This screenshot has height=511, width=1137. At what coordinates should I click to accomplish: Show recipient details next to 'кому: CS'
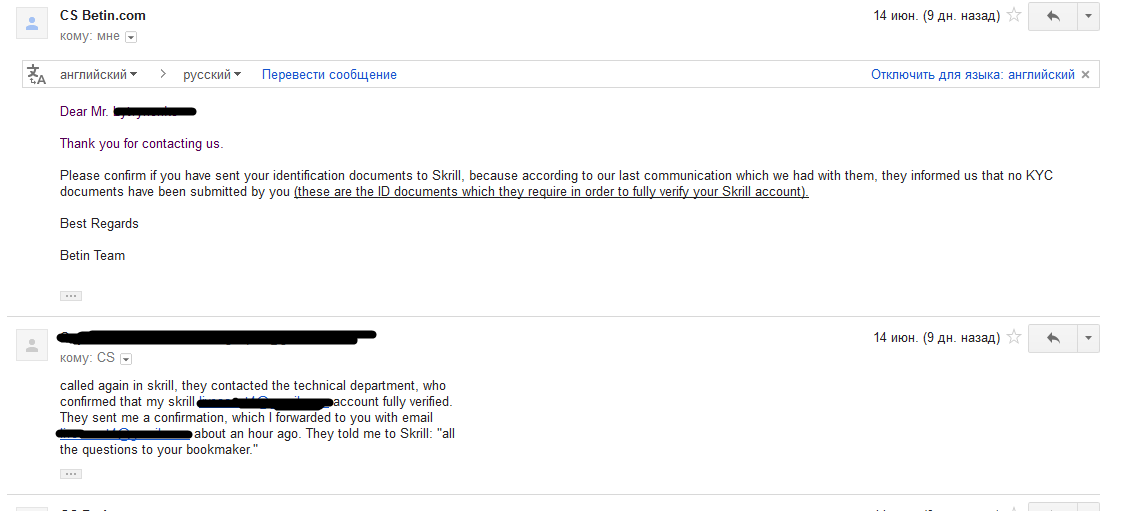coord(126,359)
